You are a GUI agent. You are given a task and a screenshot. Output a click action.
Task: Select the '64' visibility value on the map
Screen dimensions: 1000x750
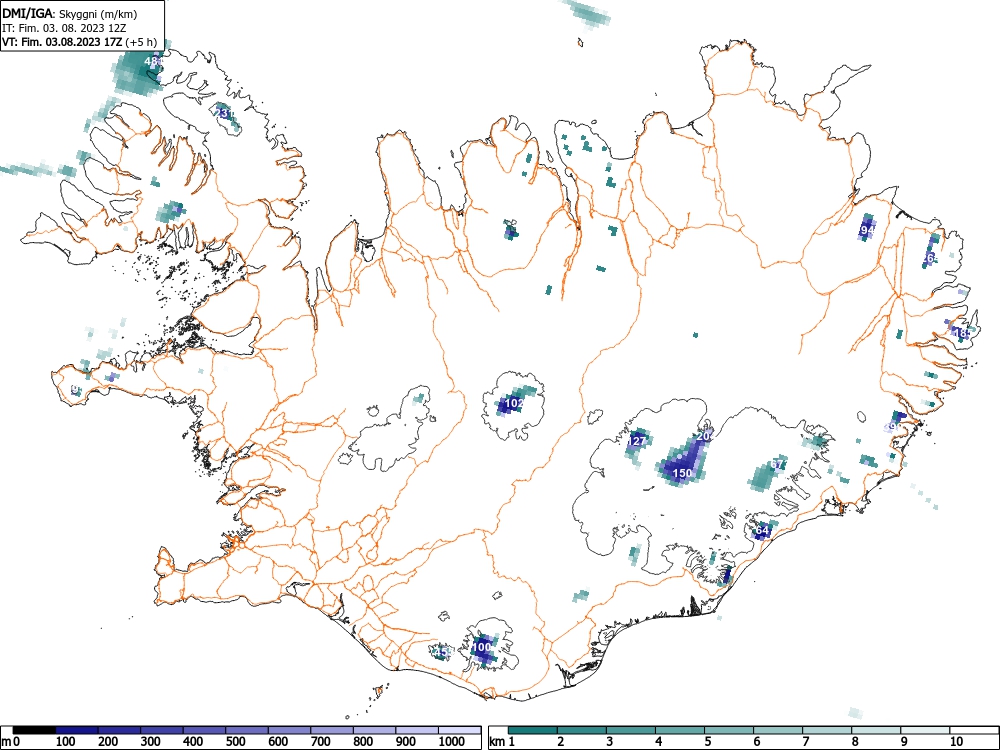(762, 530)
